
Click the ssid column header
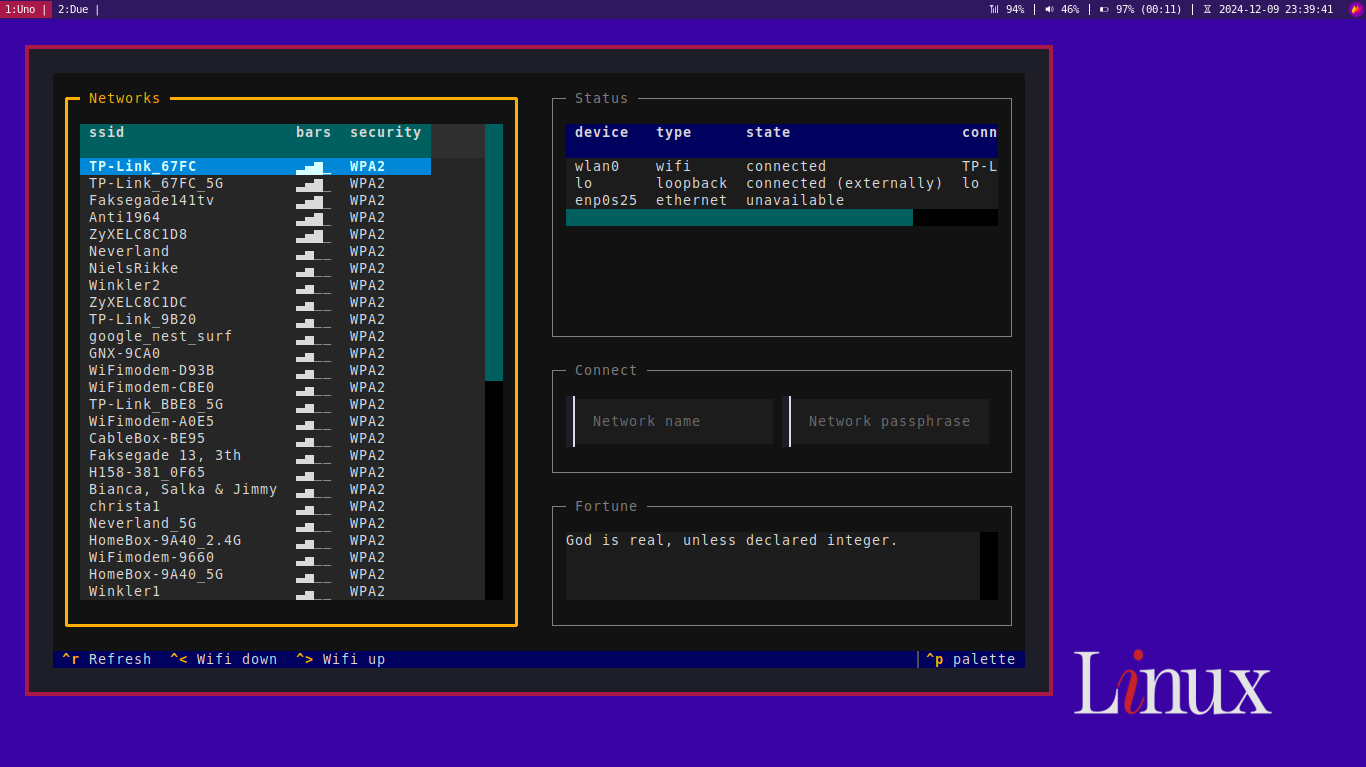pos(107,132)
